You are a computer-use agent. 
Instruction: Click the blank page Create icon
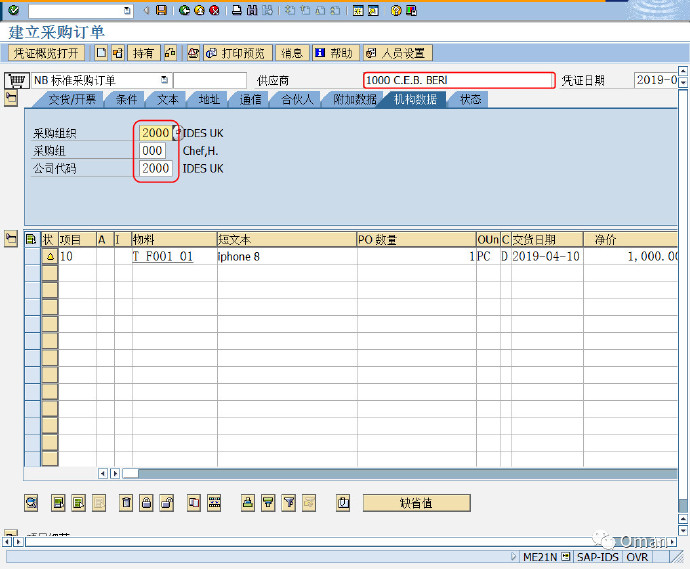tap(101, 53)
